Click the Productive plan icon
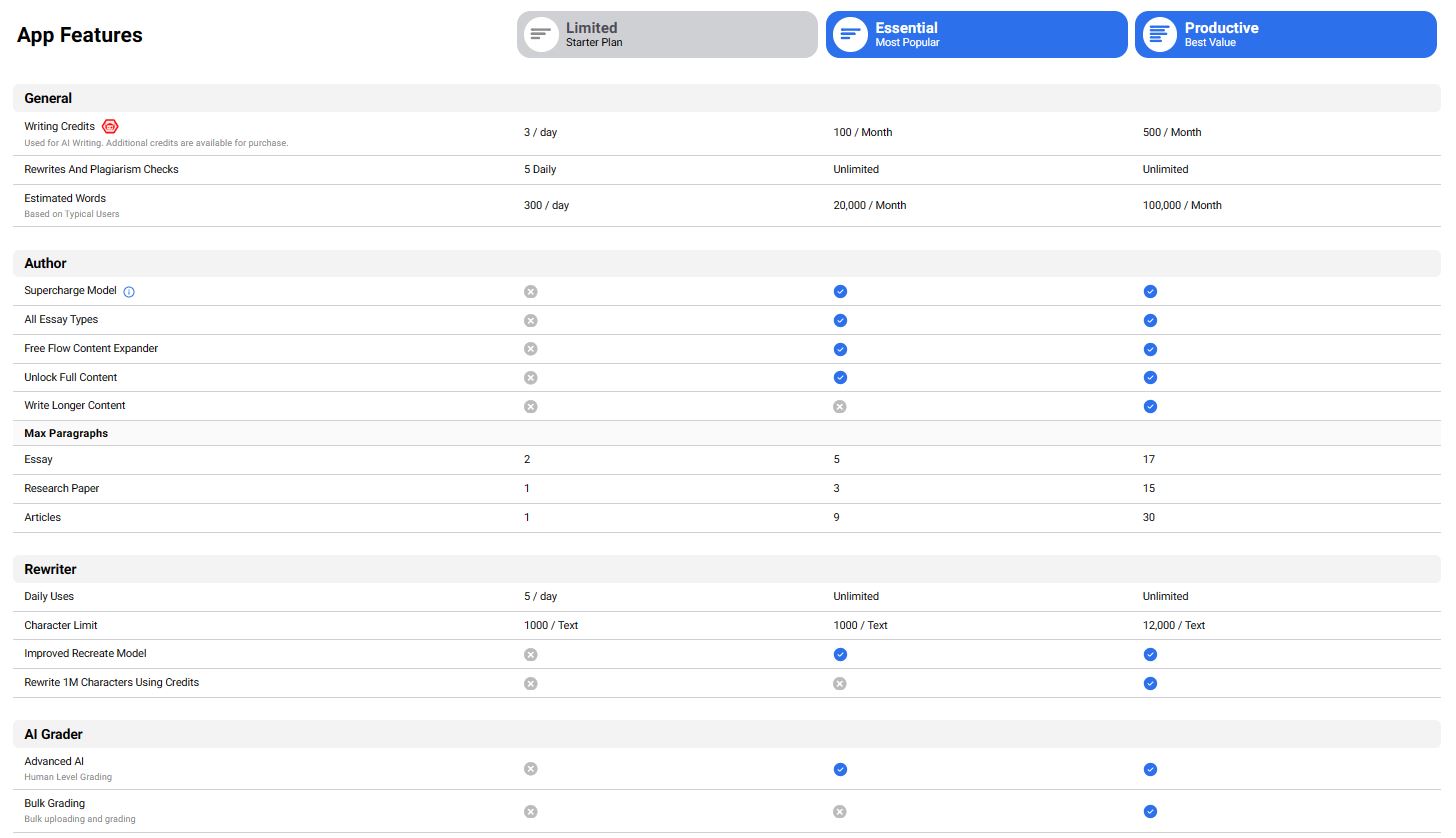 coord(1159,35)
